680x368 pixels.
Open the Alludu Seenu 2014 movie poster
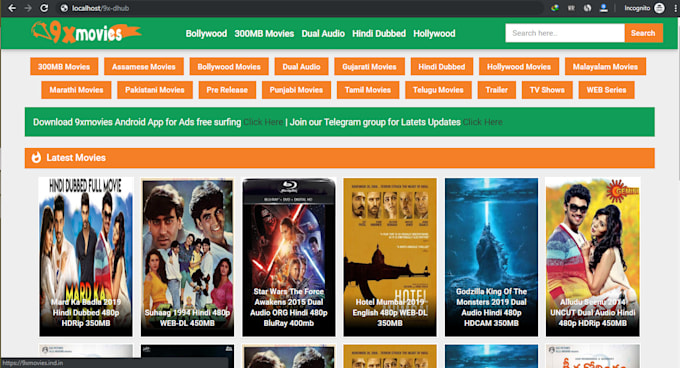[592, 257]
